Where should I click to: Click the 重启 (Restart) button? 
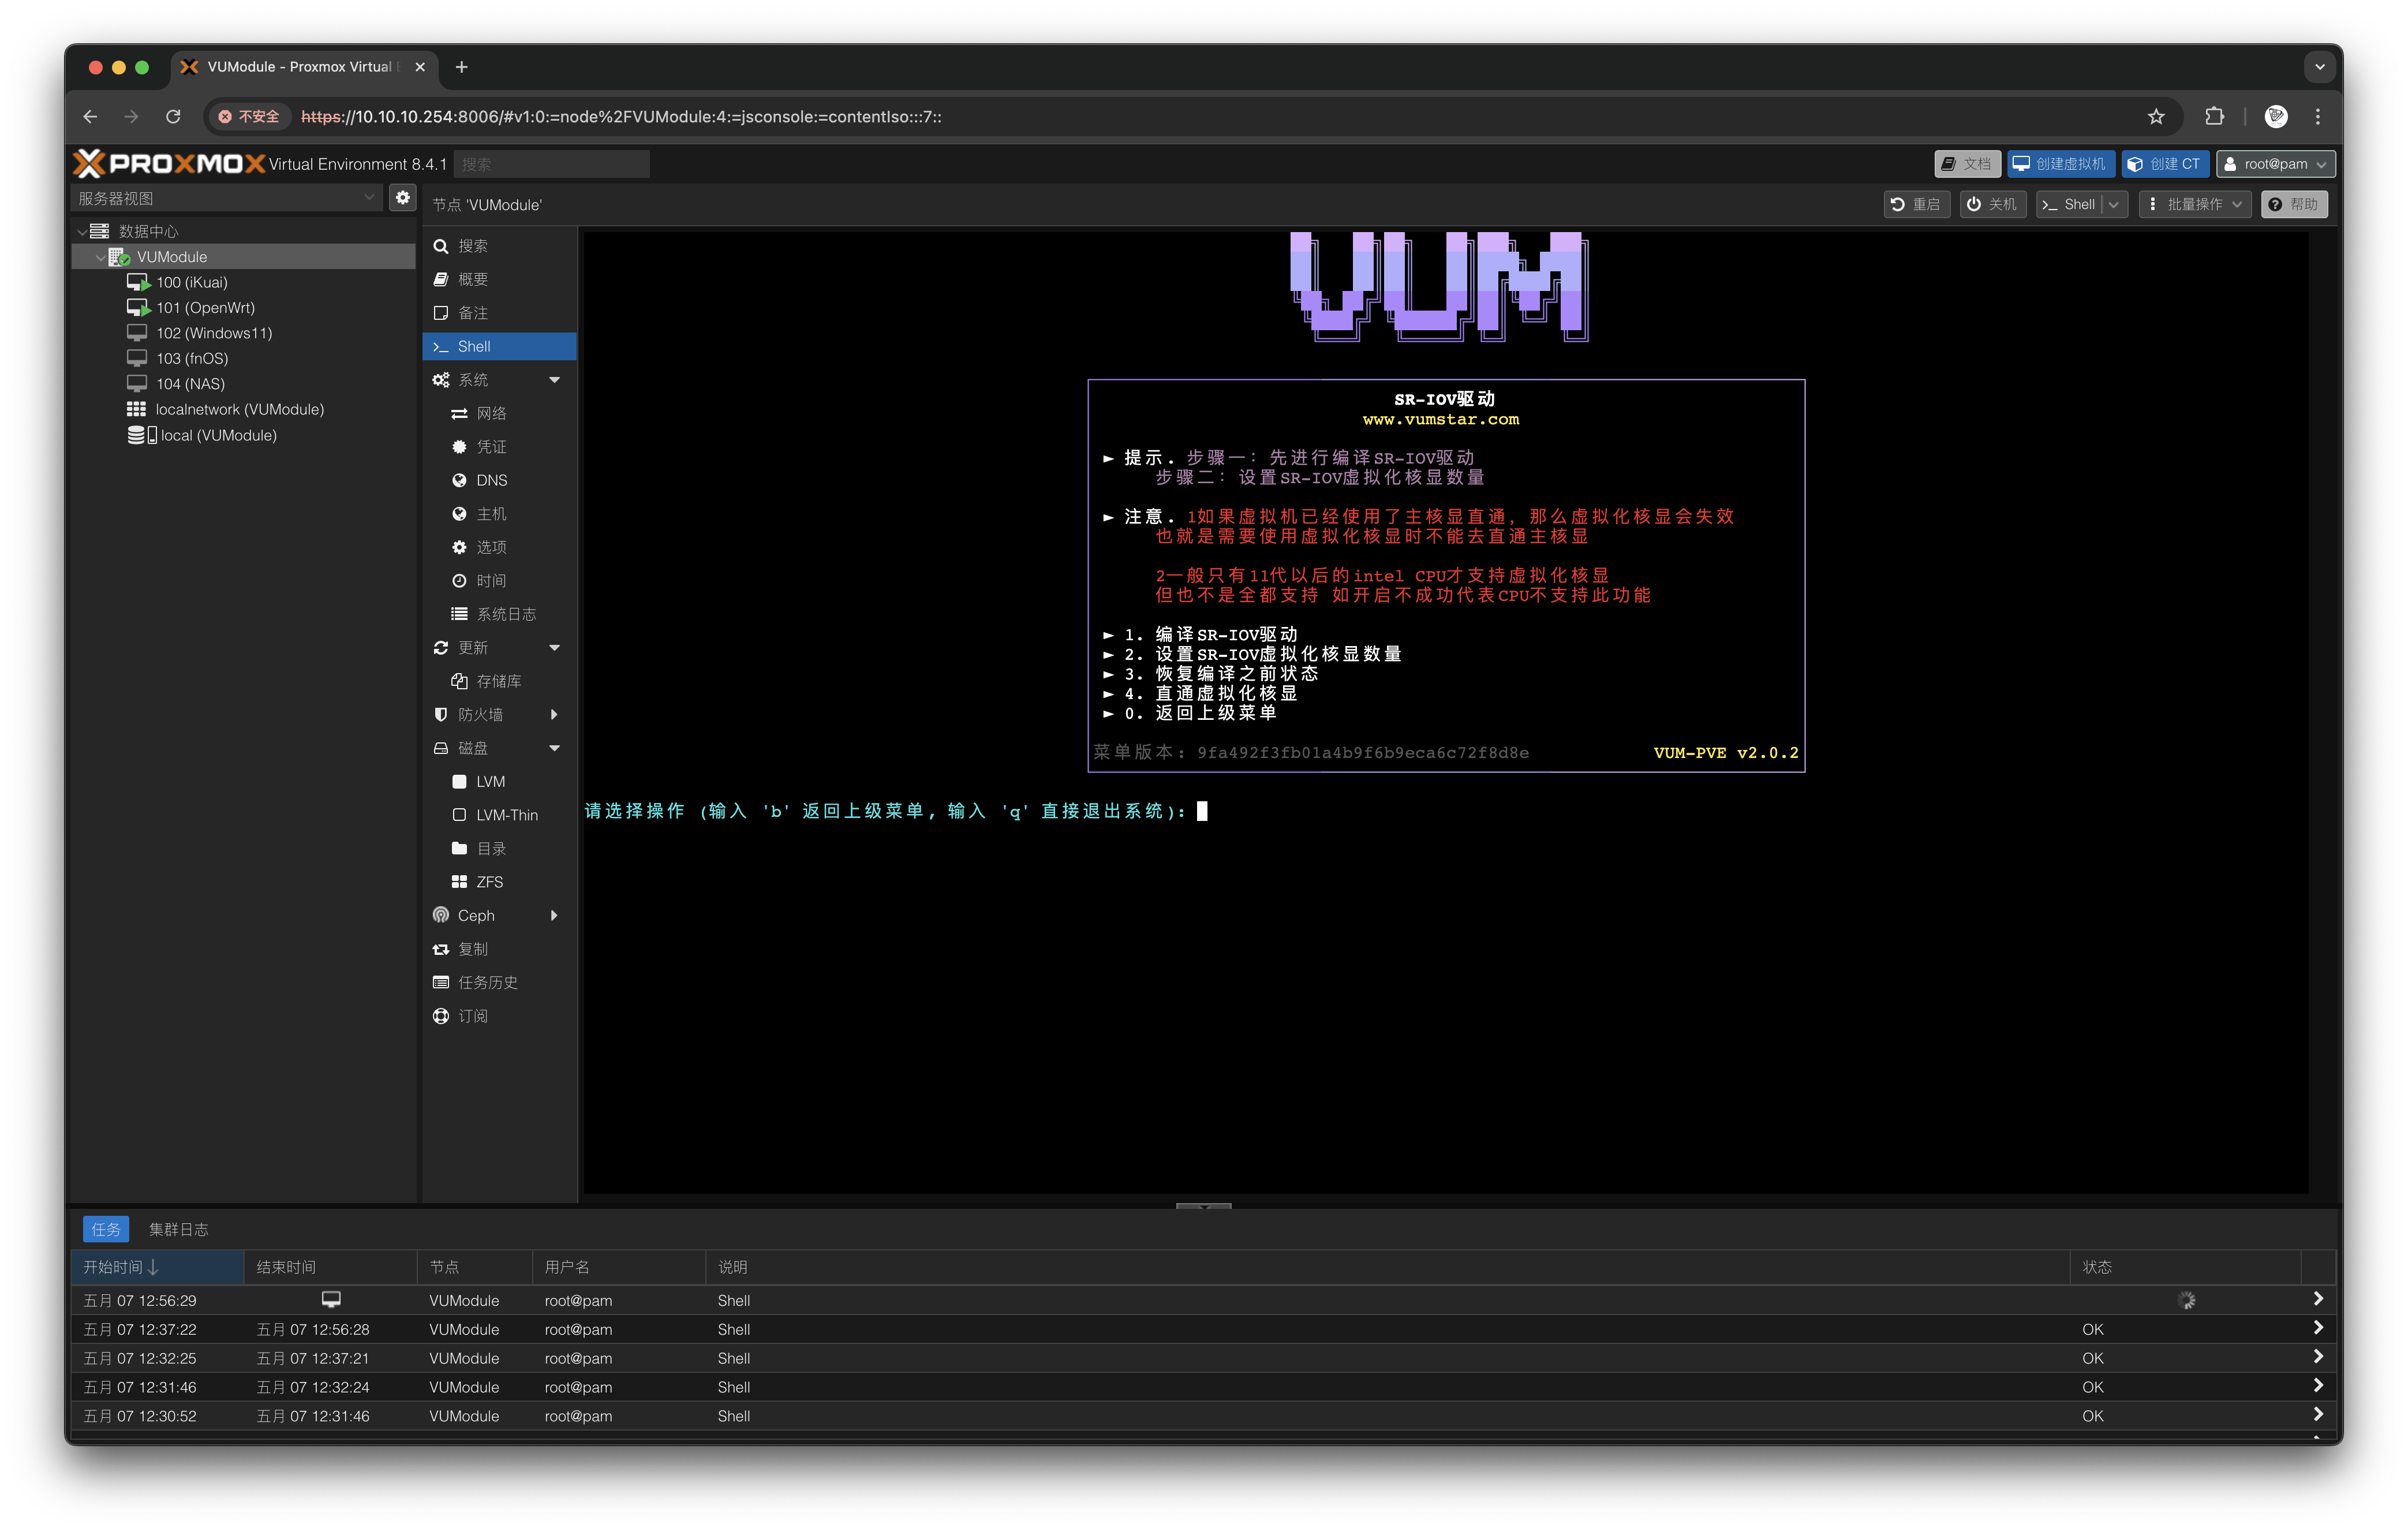1916,204
